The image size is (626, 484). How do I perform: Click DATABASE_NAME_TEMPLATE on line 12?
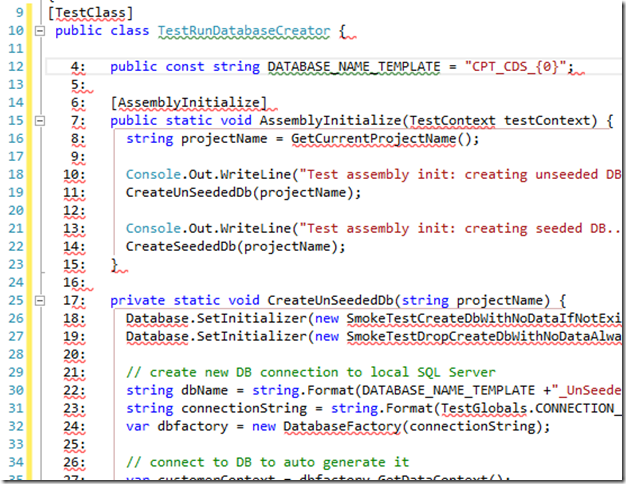coord(354,67)
